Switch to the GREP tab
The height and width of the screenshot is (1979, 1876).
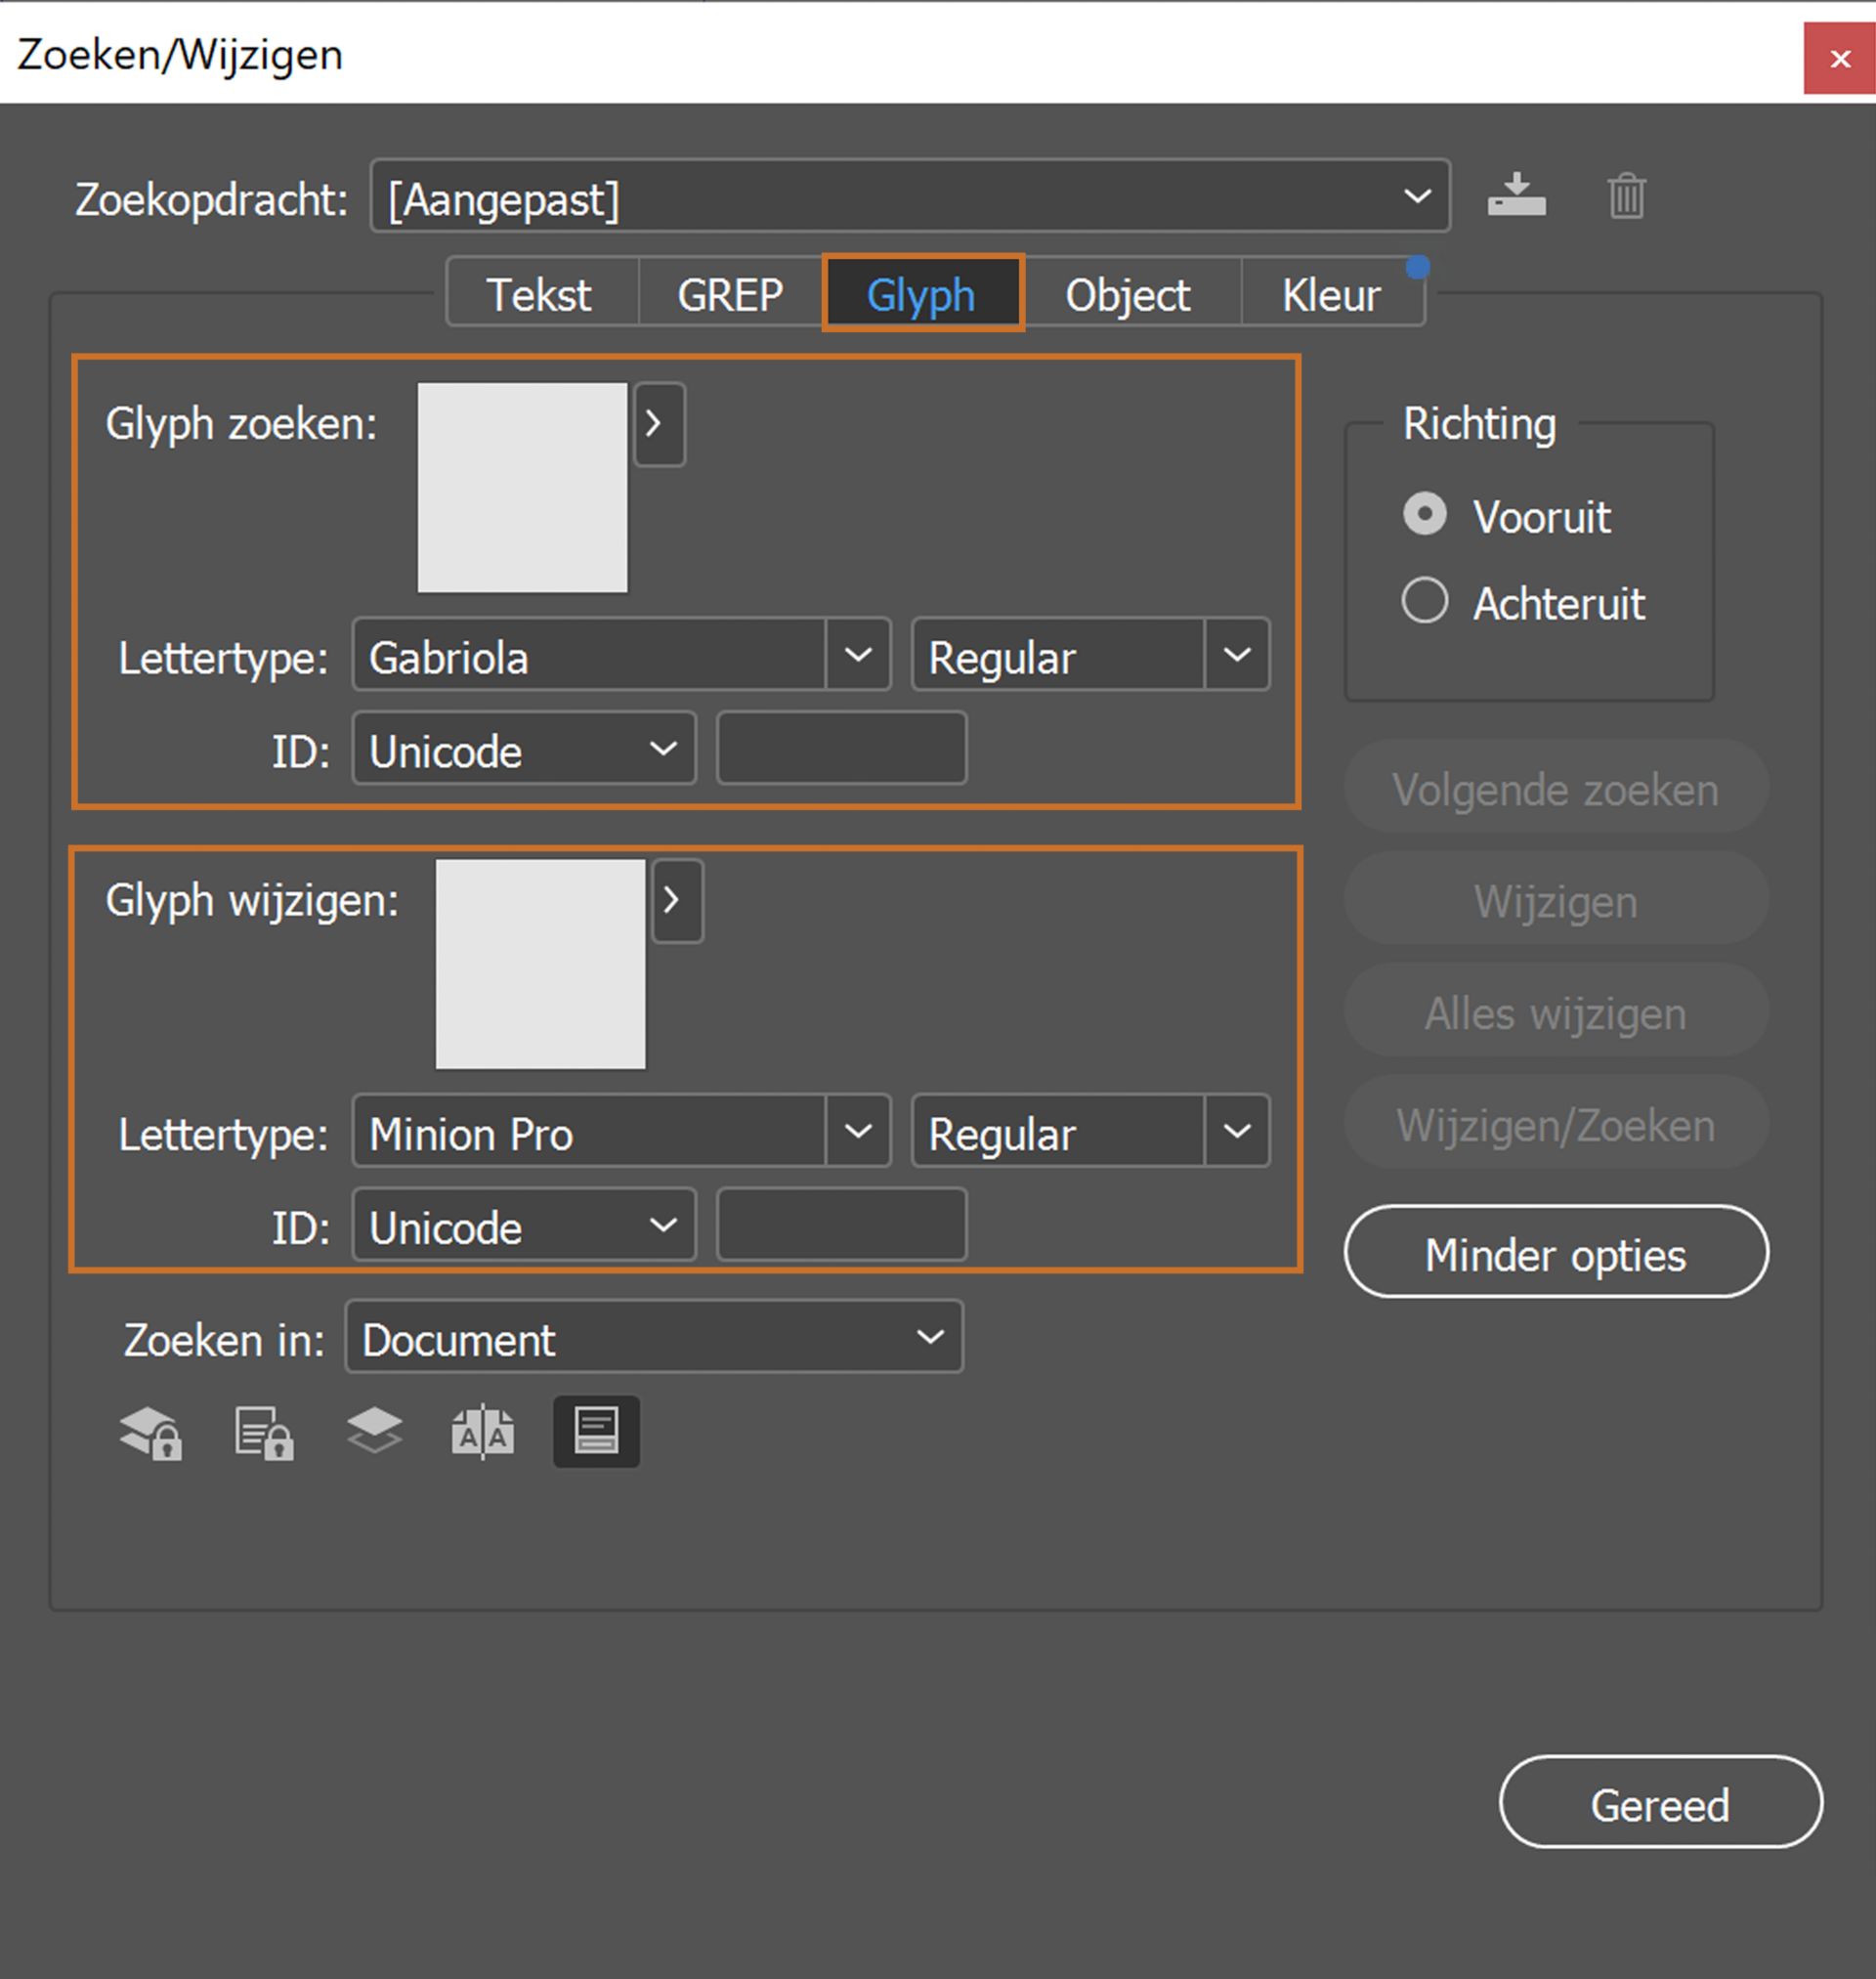click(x=729, y=294)
